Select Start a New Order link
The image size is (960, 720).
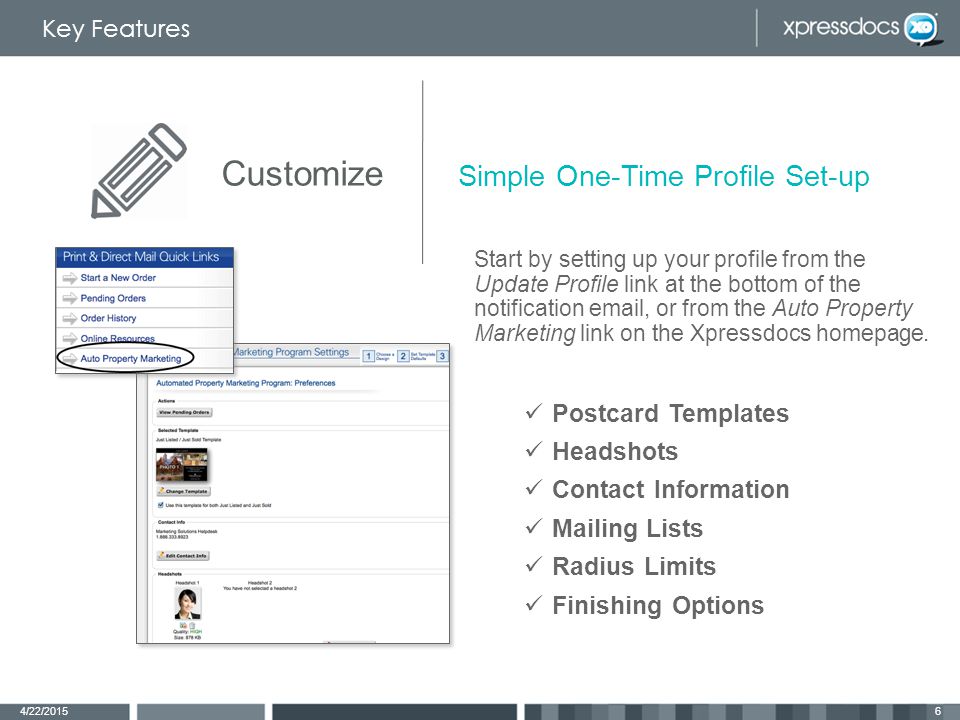pos(118,278)
